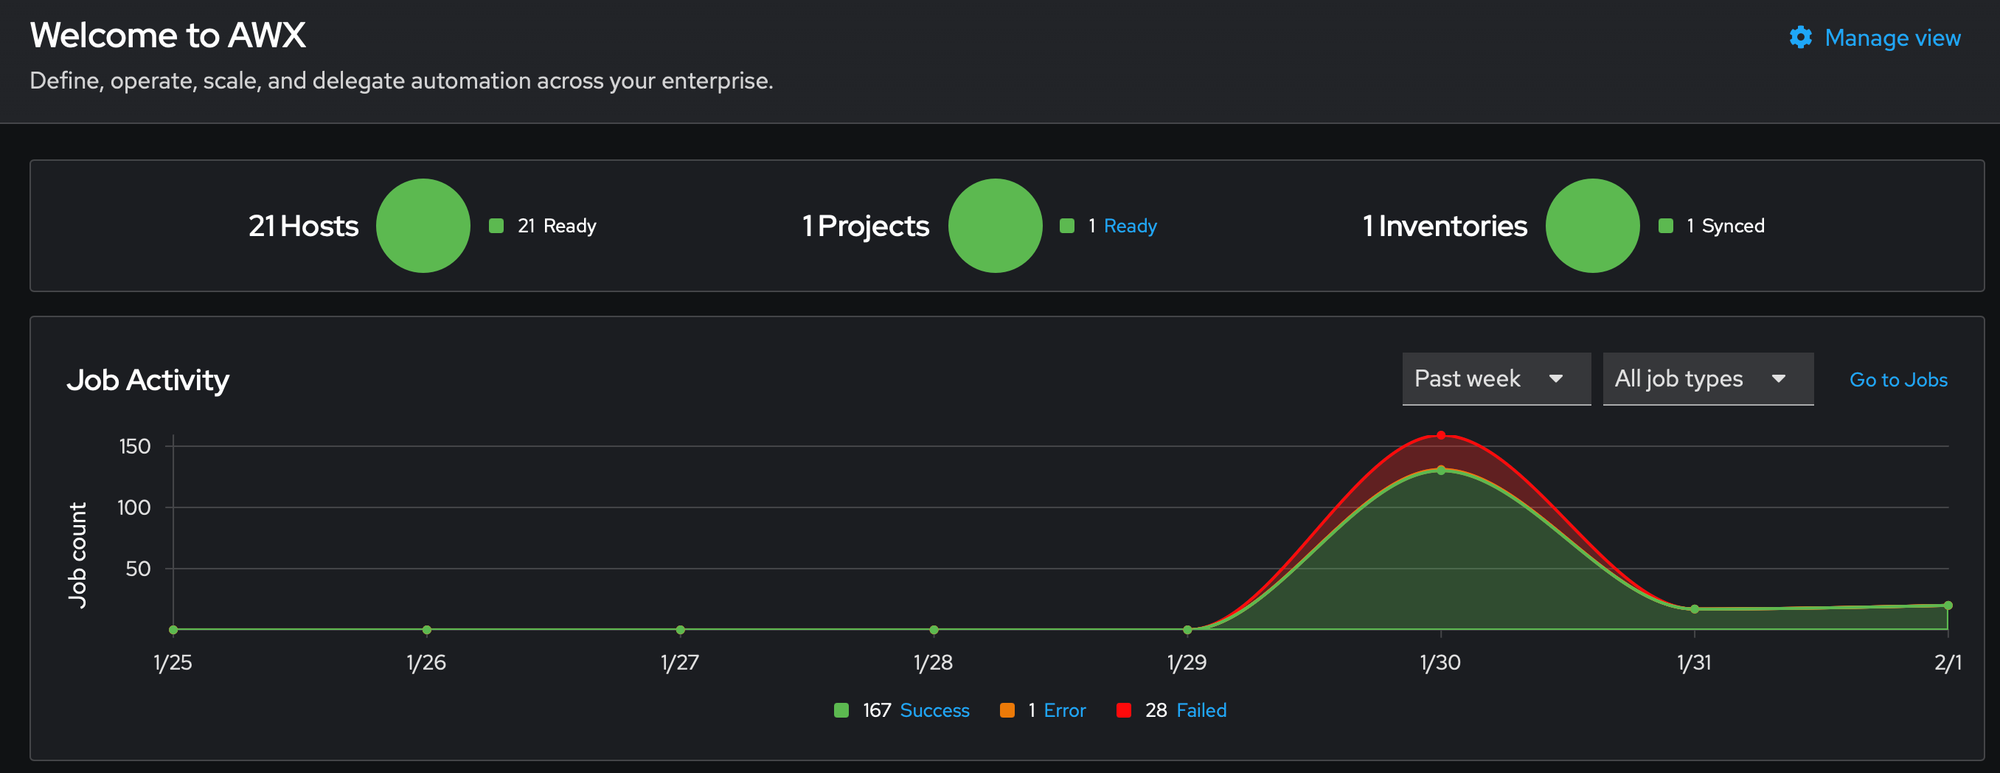The width and height of the screenshot is (2000, 773).
Task: Click the 1/30 date axis label
Action: tap(1441, 663)
